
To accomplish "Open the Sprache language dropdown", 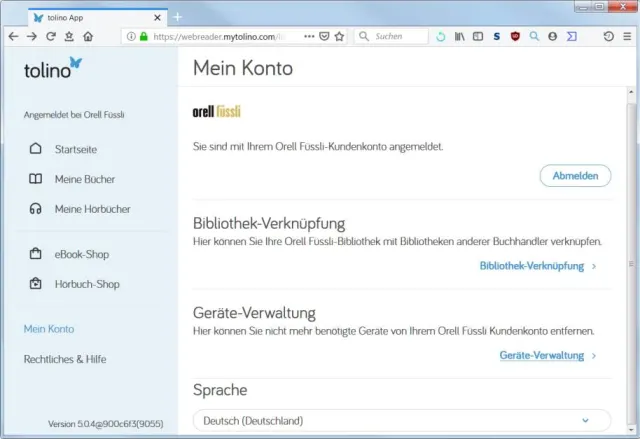I will coord(400,421).
